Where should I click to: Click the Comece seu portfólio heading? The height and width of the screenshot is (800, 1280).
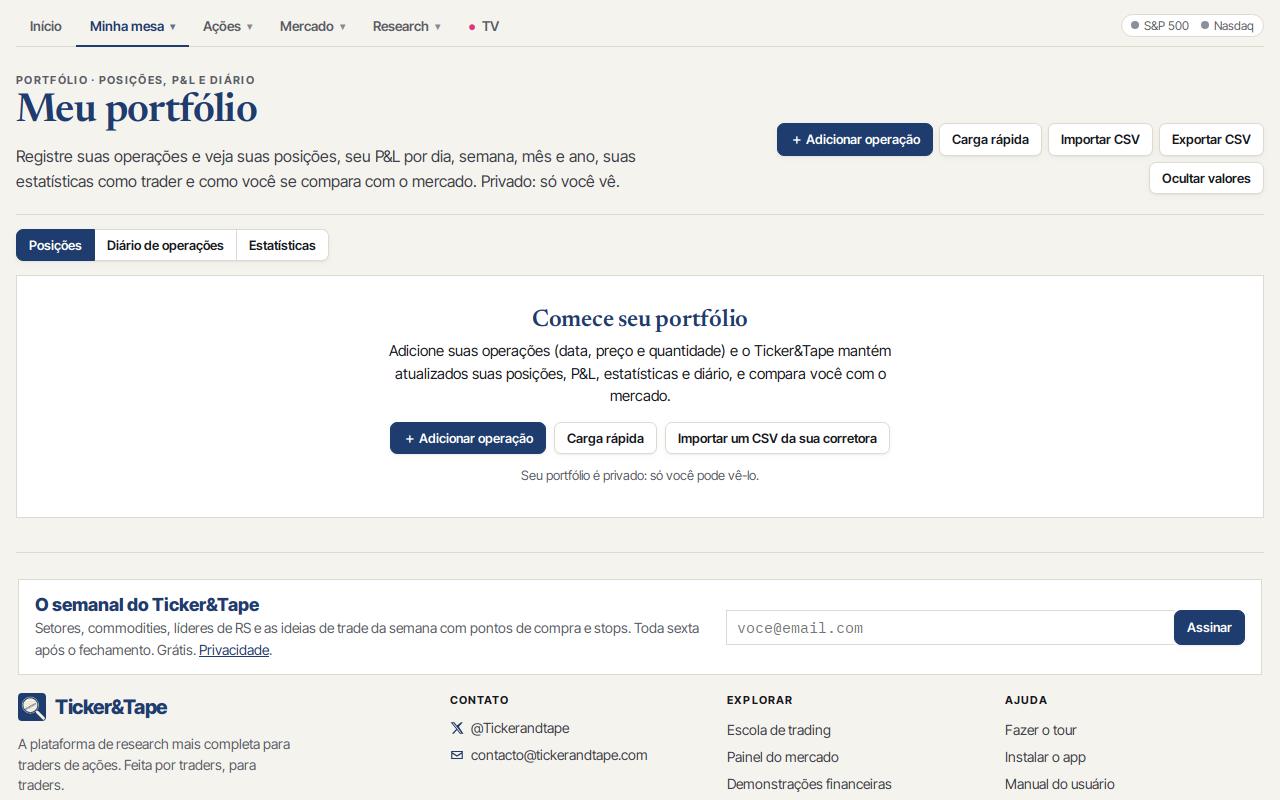(640, 318)
